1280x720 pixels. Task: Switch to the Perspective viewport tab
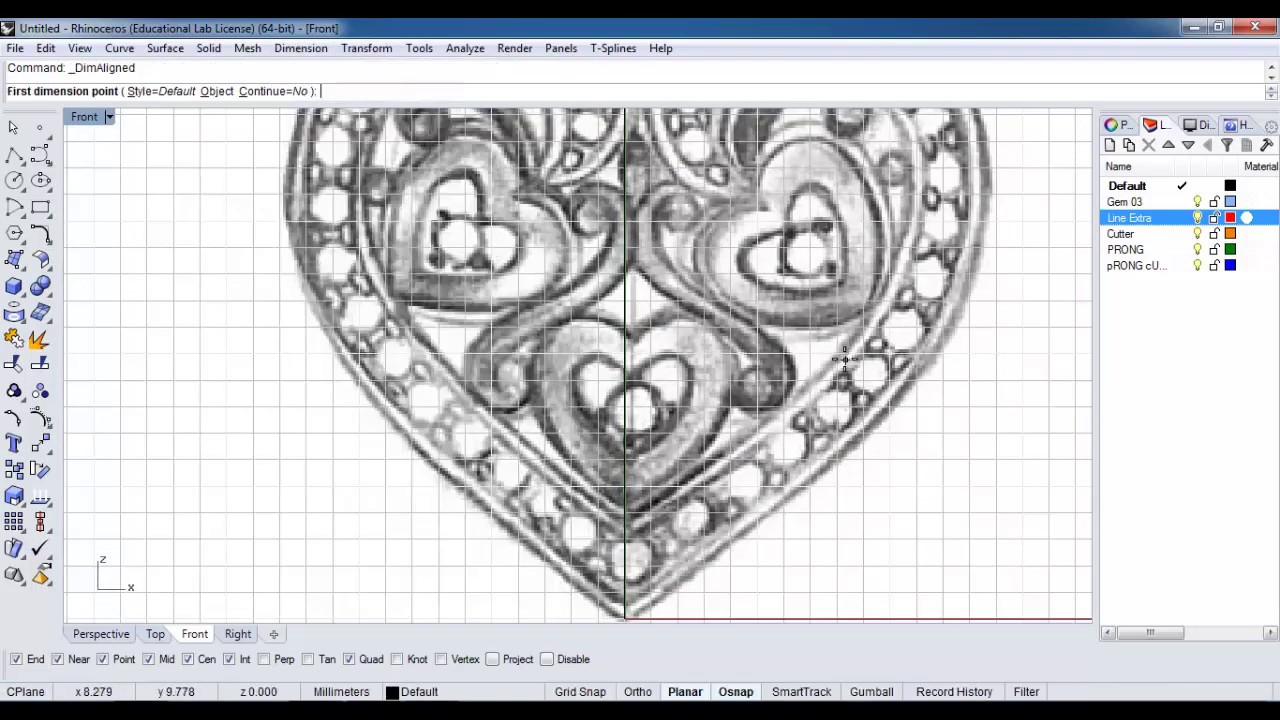(x=101, y=634)
